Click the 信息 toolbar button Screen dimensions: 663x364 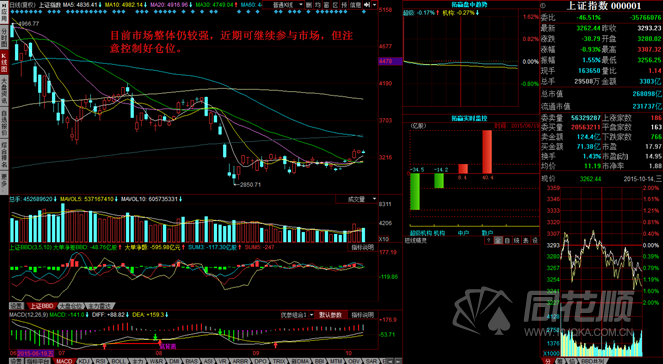coord(356,5)
